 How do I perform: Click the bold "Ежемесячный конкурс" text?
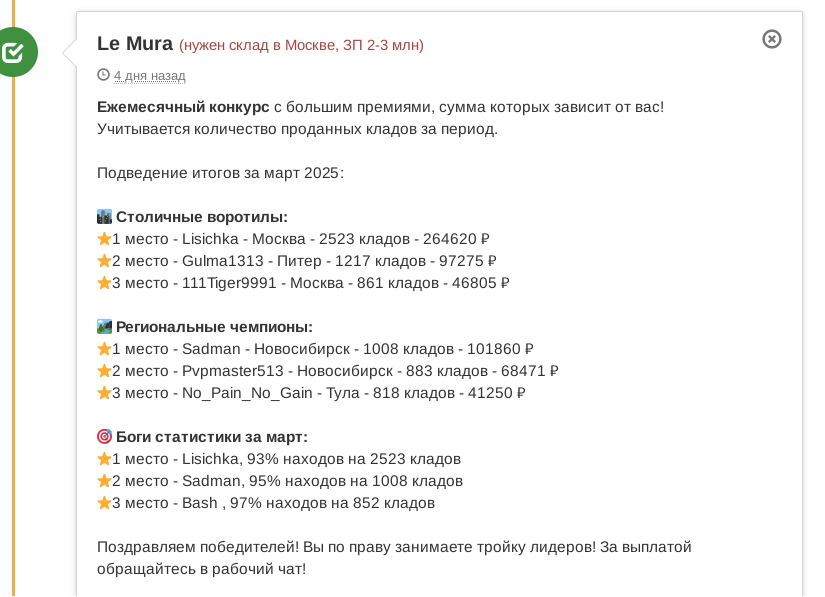point(183,107)
